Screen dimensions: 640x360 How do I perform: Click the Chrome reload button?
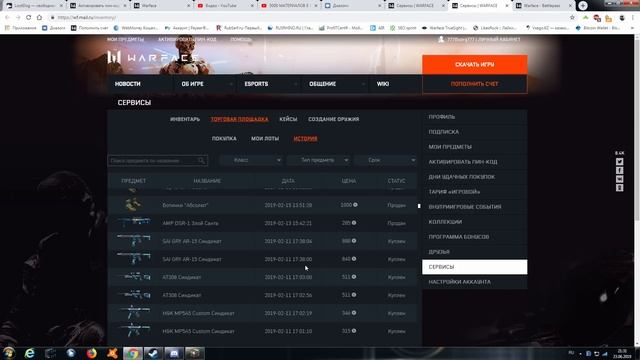29,18
